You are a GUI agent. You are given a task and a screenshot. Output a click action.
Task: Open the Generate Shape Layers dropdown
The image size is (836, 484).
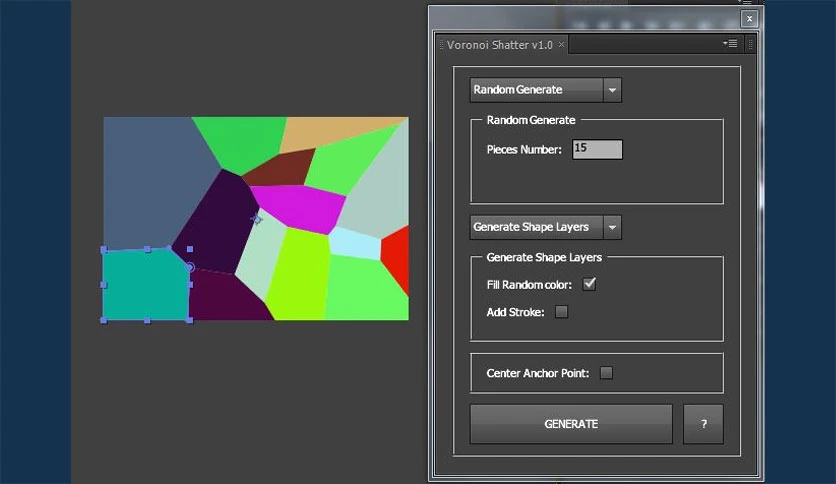545,228
